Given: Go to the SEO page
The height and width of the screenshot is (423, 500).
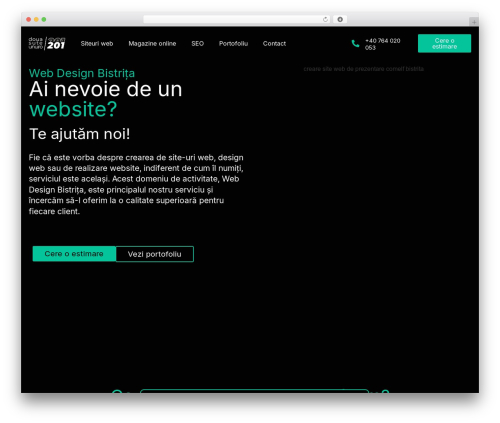Looking at the screenshot, I should [197, 44].
